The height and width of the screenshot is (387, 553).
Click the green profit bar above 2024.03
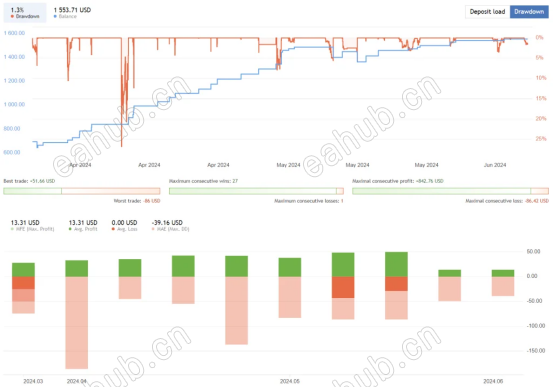[23, 270]
